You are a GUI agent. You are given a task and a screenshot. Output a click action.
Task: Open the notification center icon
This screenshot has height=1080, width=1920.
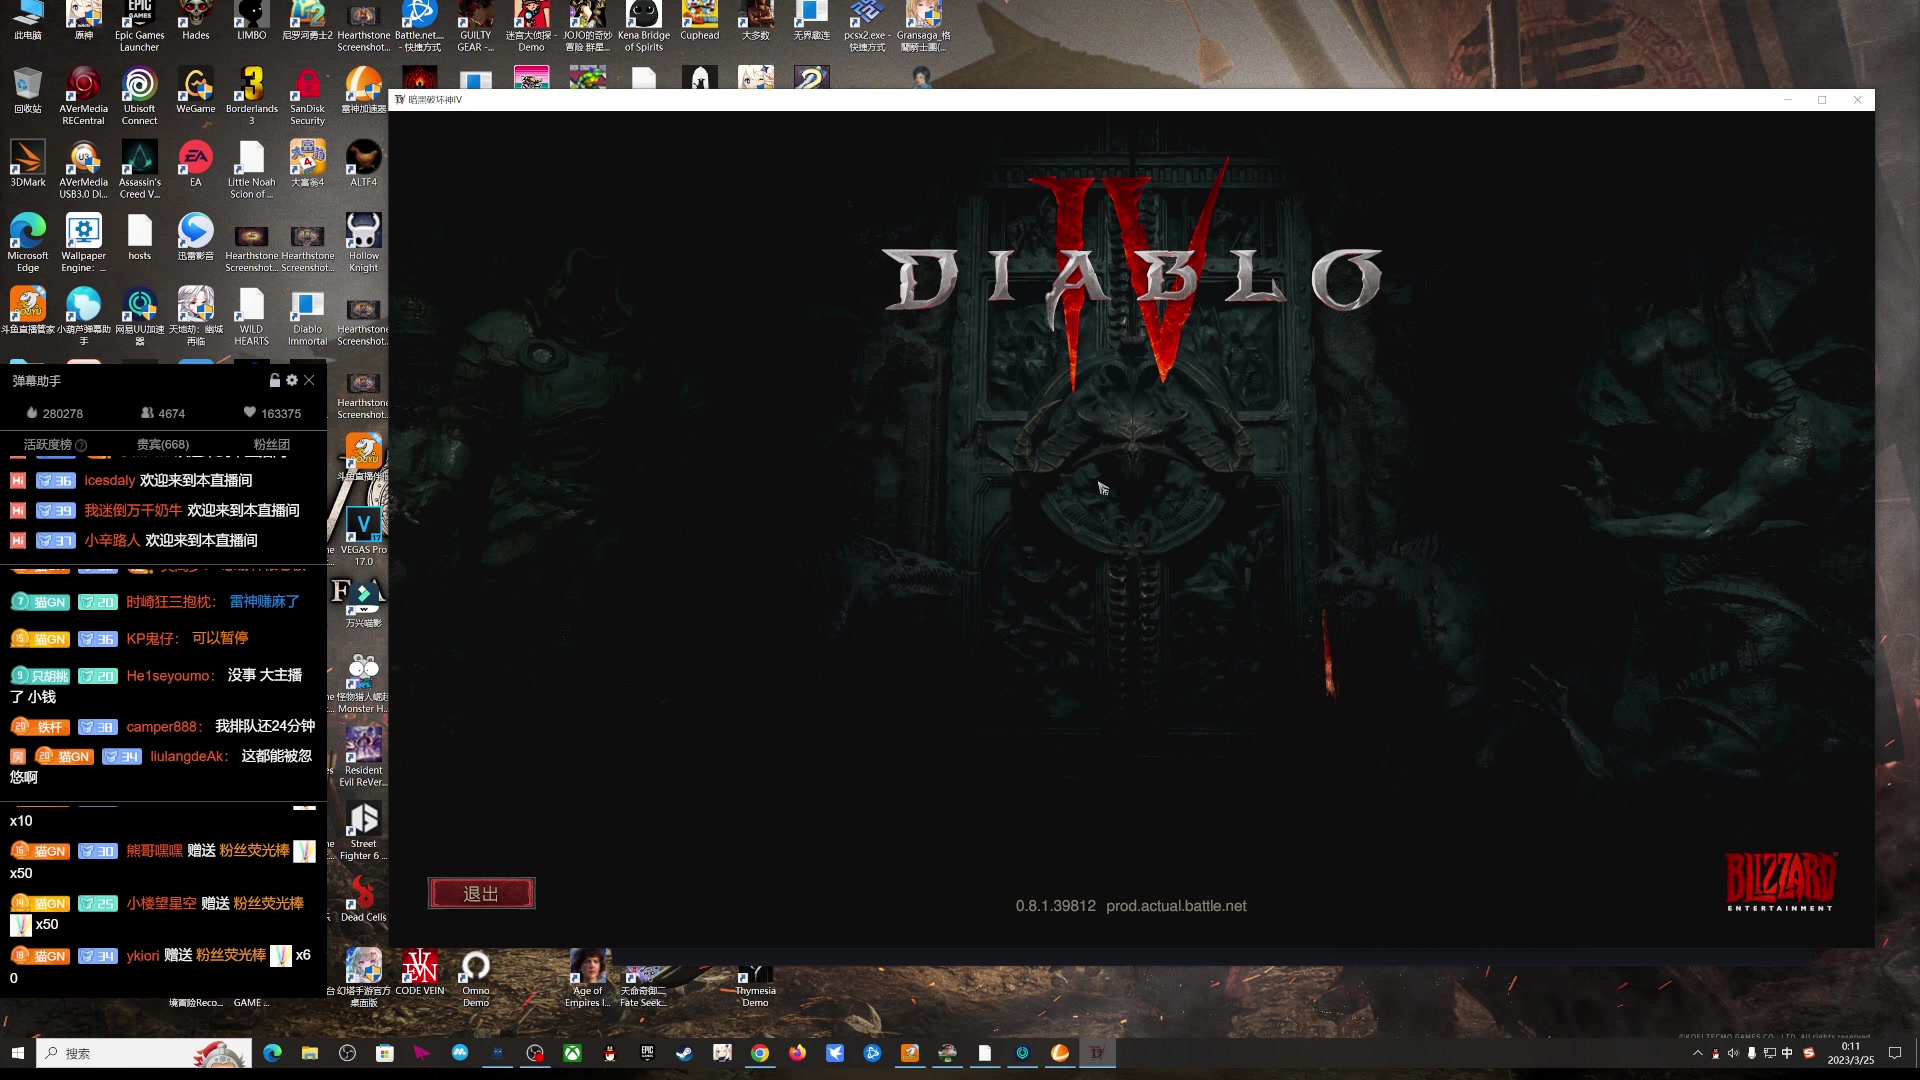pyautogui.click(x=1894, y=1053)
